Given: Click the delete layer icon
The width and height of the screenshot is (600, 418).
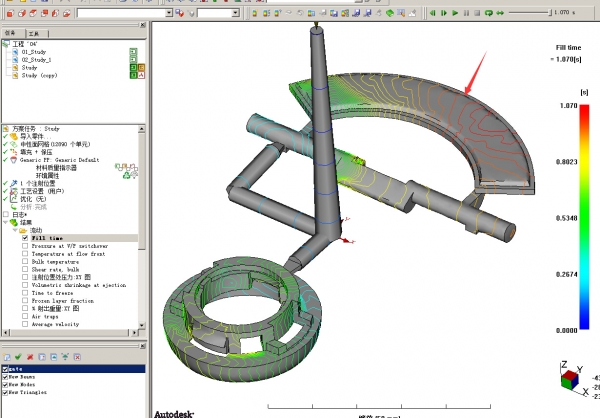Looking at the screenshot, I should (x=77, y=357).
